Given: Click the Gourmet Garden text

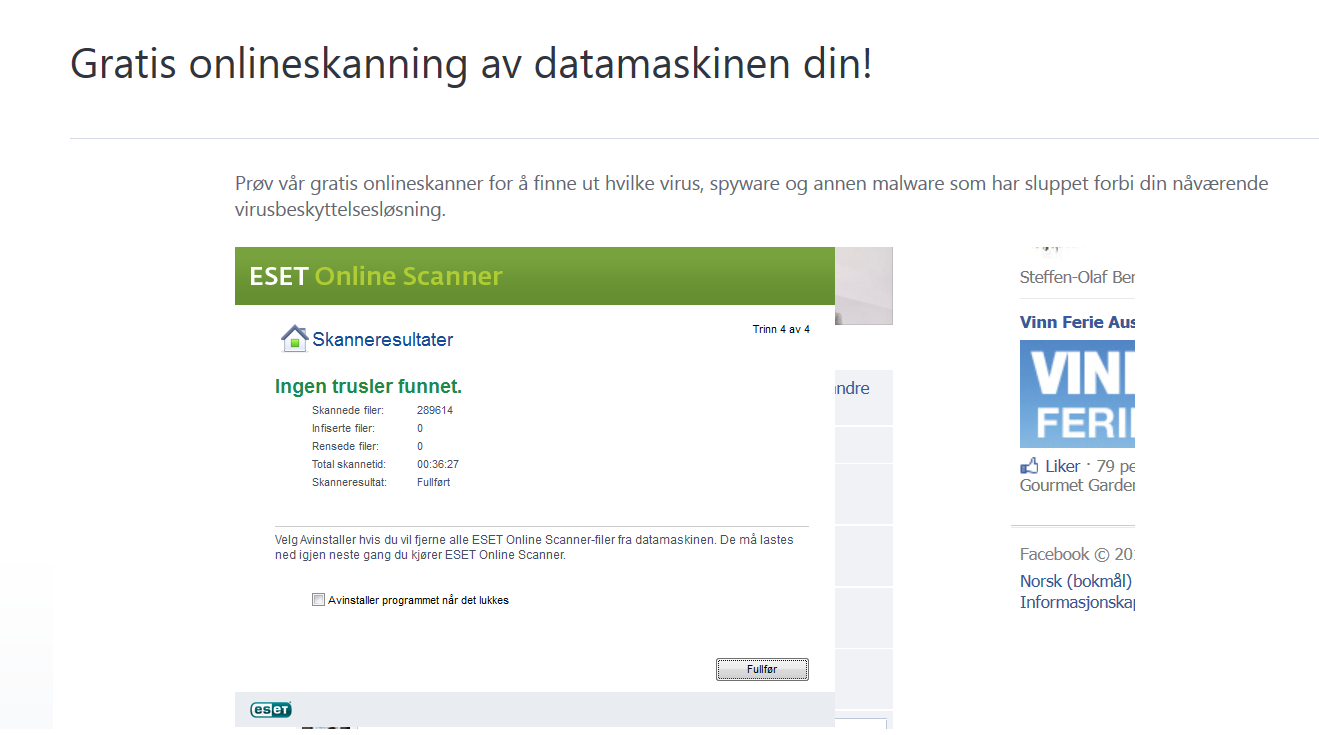Looking at the screenshot, I should [x=1077, y=485].
